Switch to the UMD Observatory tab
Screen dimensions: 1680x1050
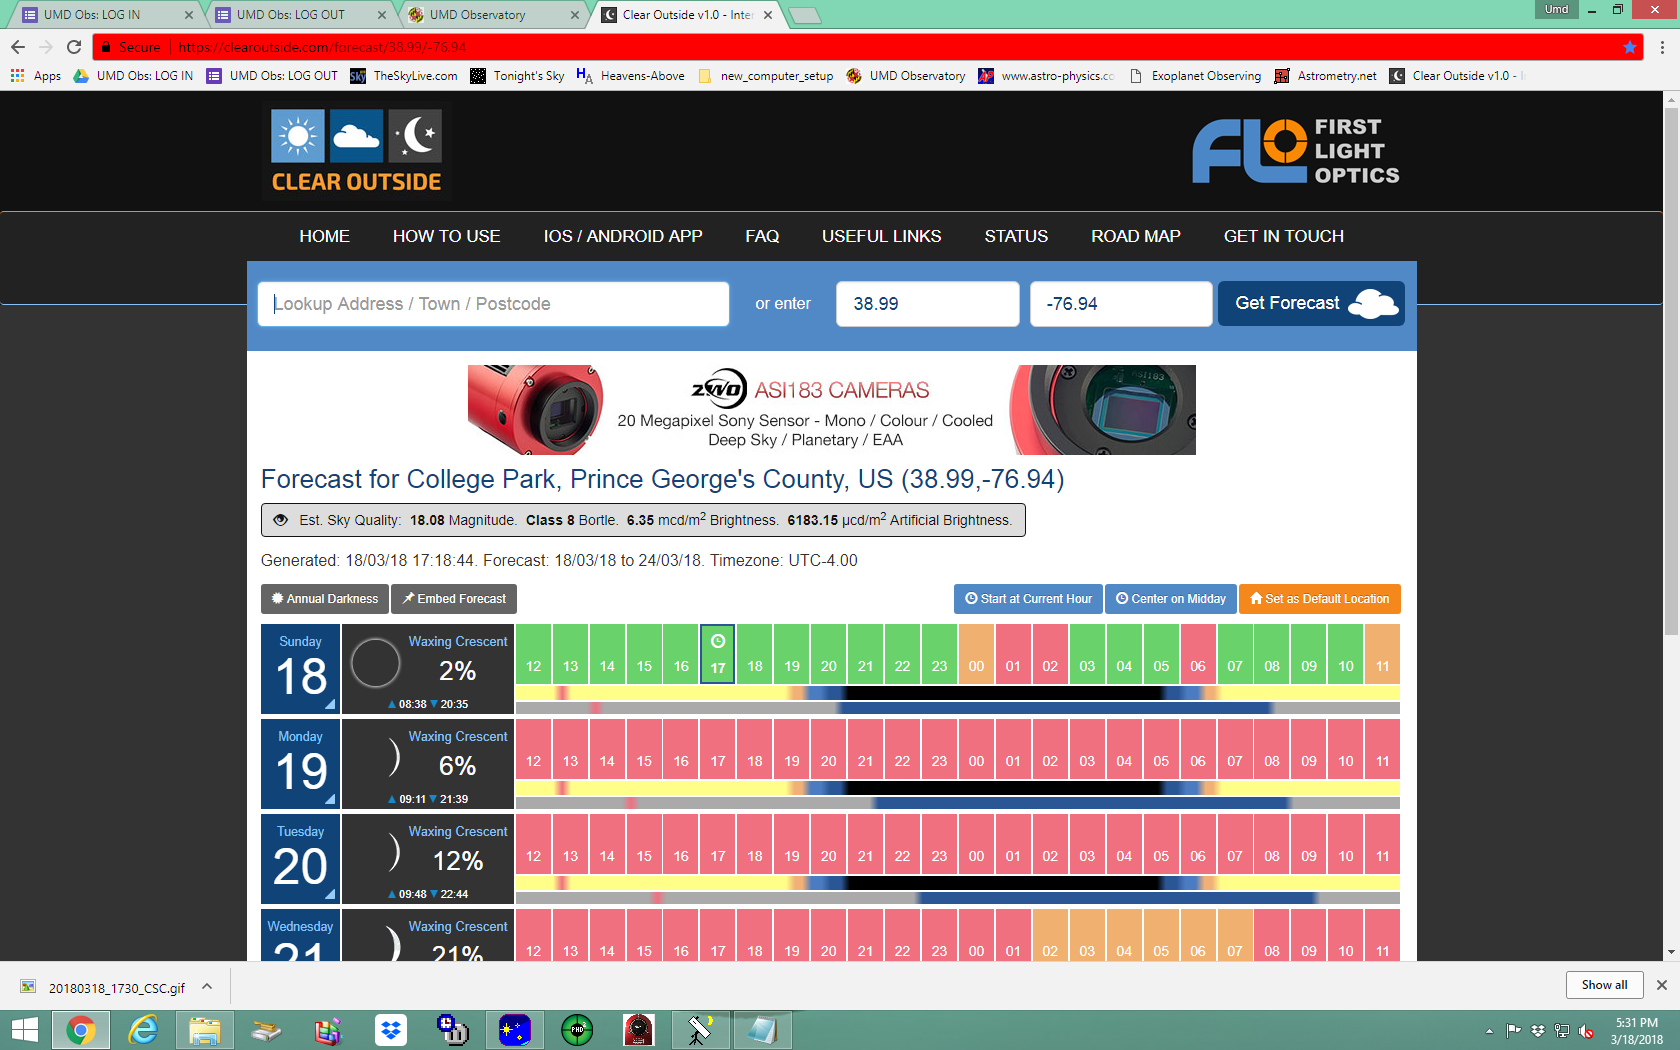coord(490,15)
